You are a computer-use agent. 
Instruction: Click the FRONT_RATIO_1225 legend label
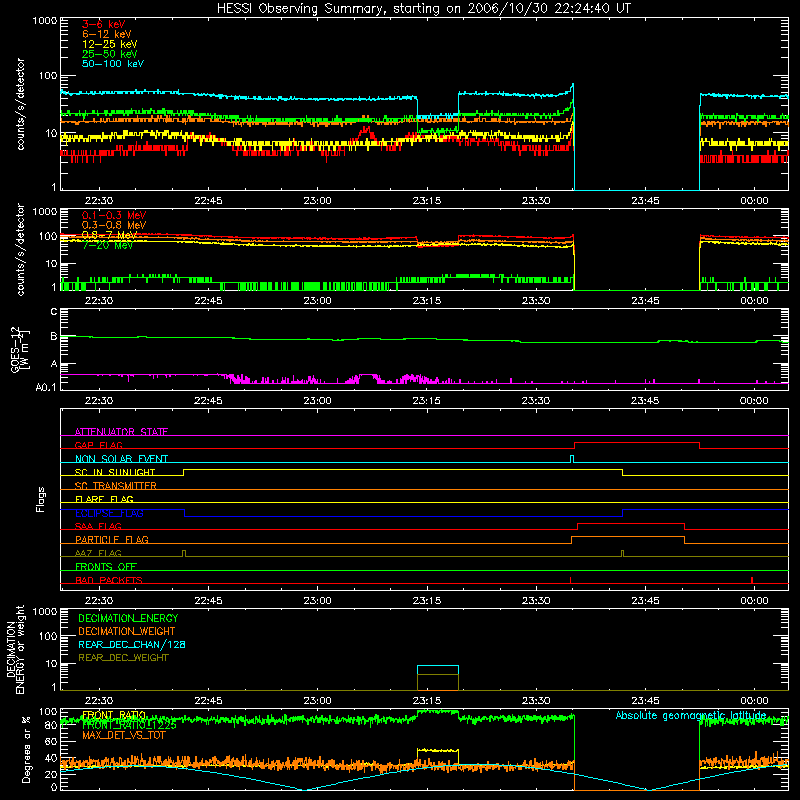pyautogui.click(x=129, y=725)
